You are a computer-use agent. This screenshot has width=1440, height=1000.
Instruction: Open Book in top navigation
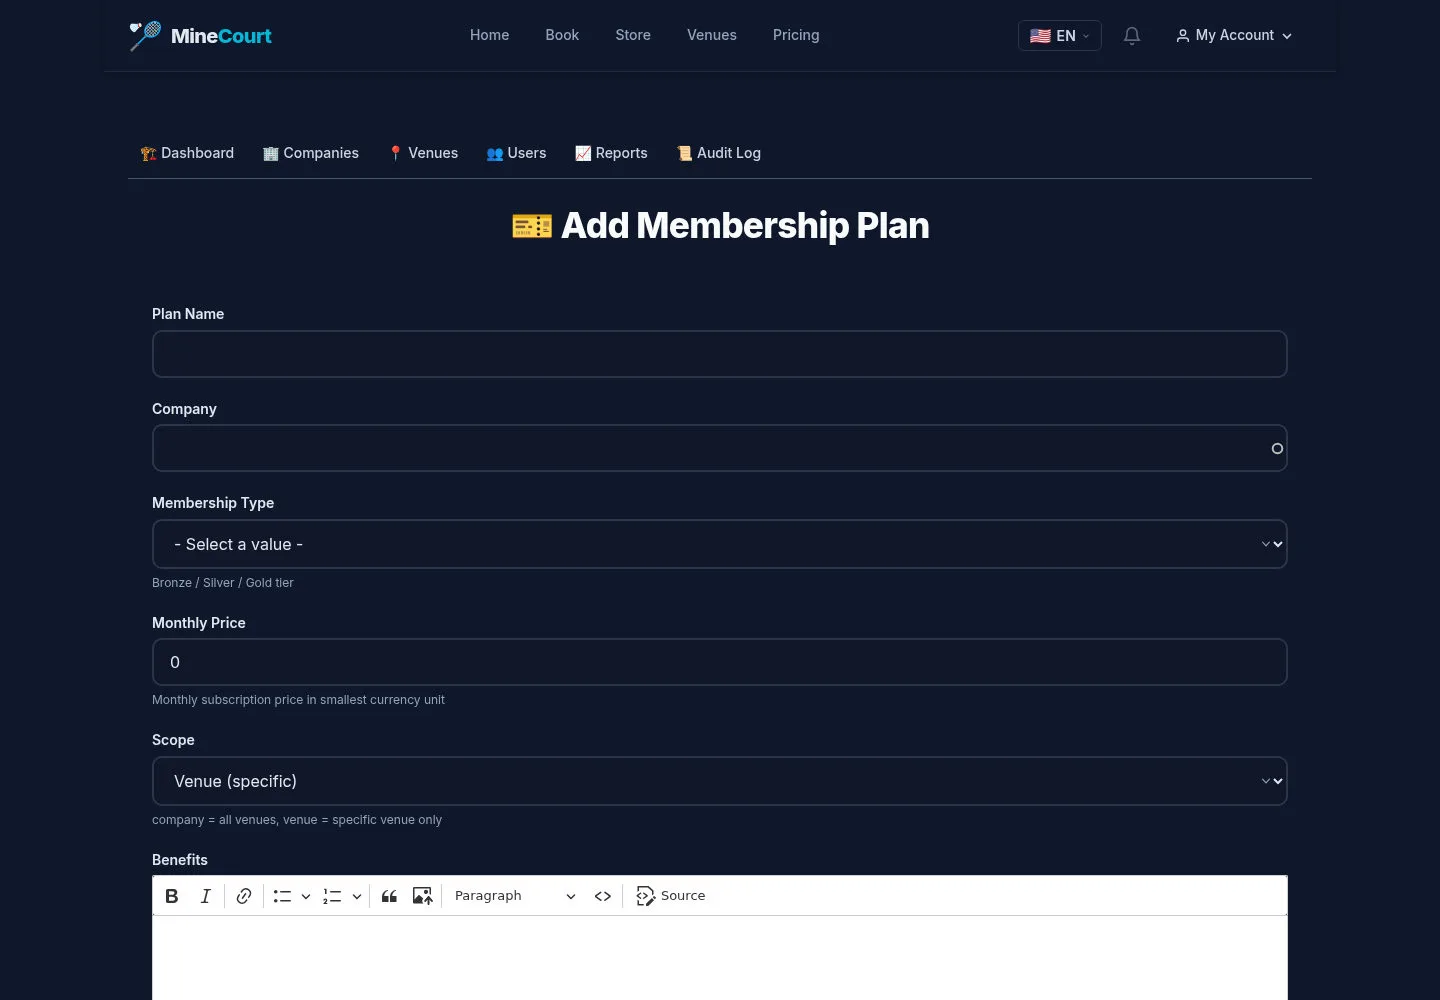pos(562,35)
